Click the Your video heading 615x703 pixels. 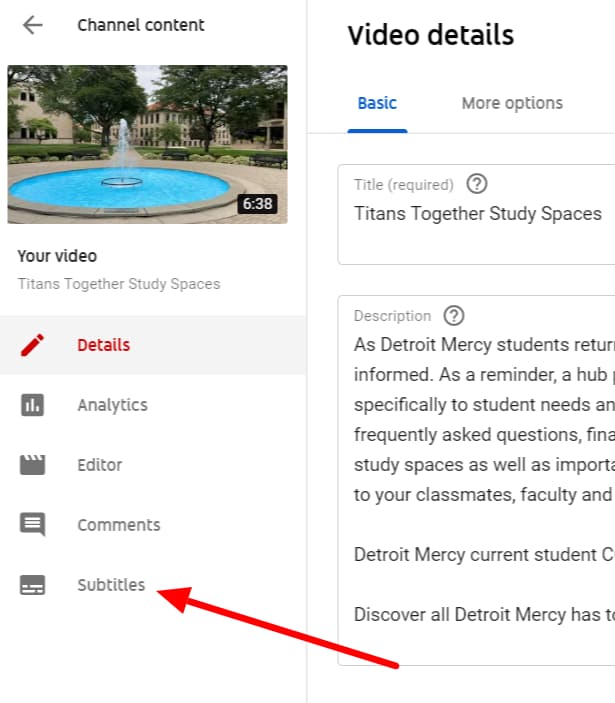57,256
